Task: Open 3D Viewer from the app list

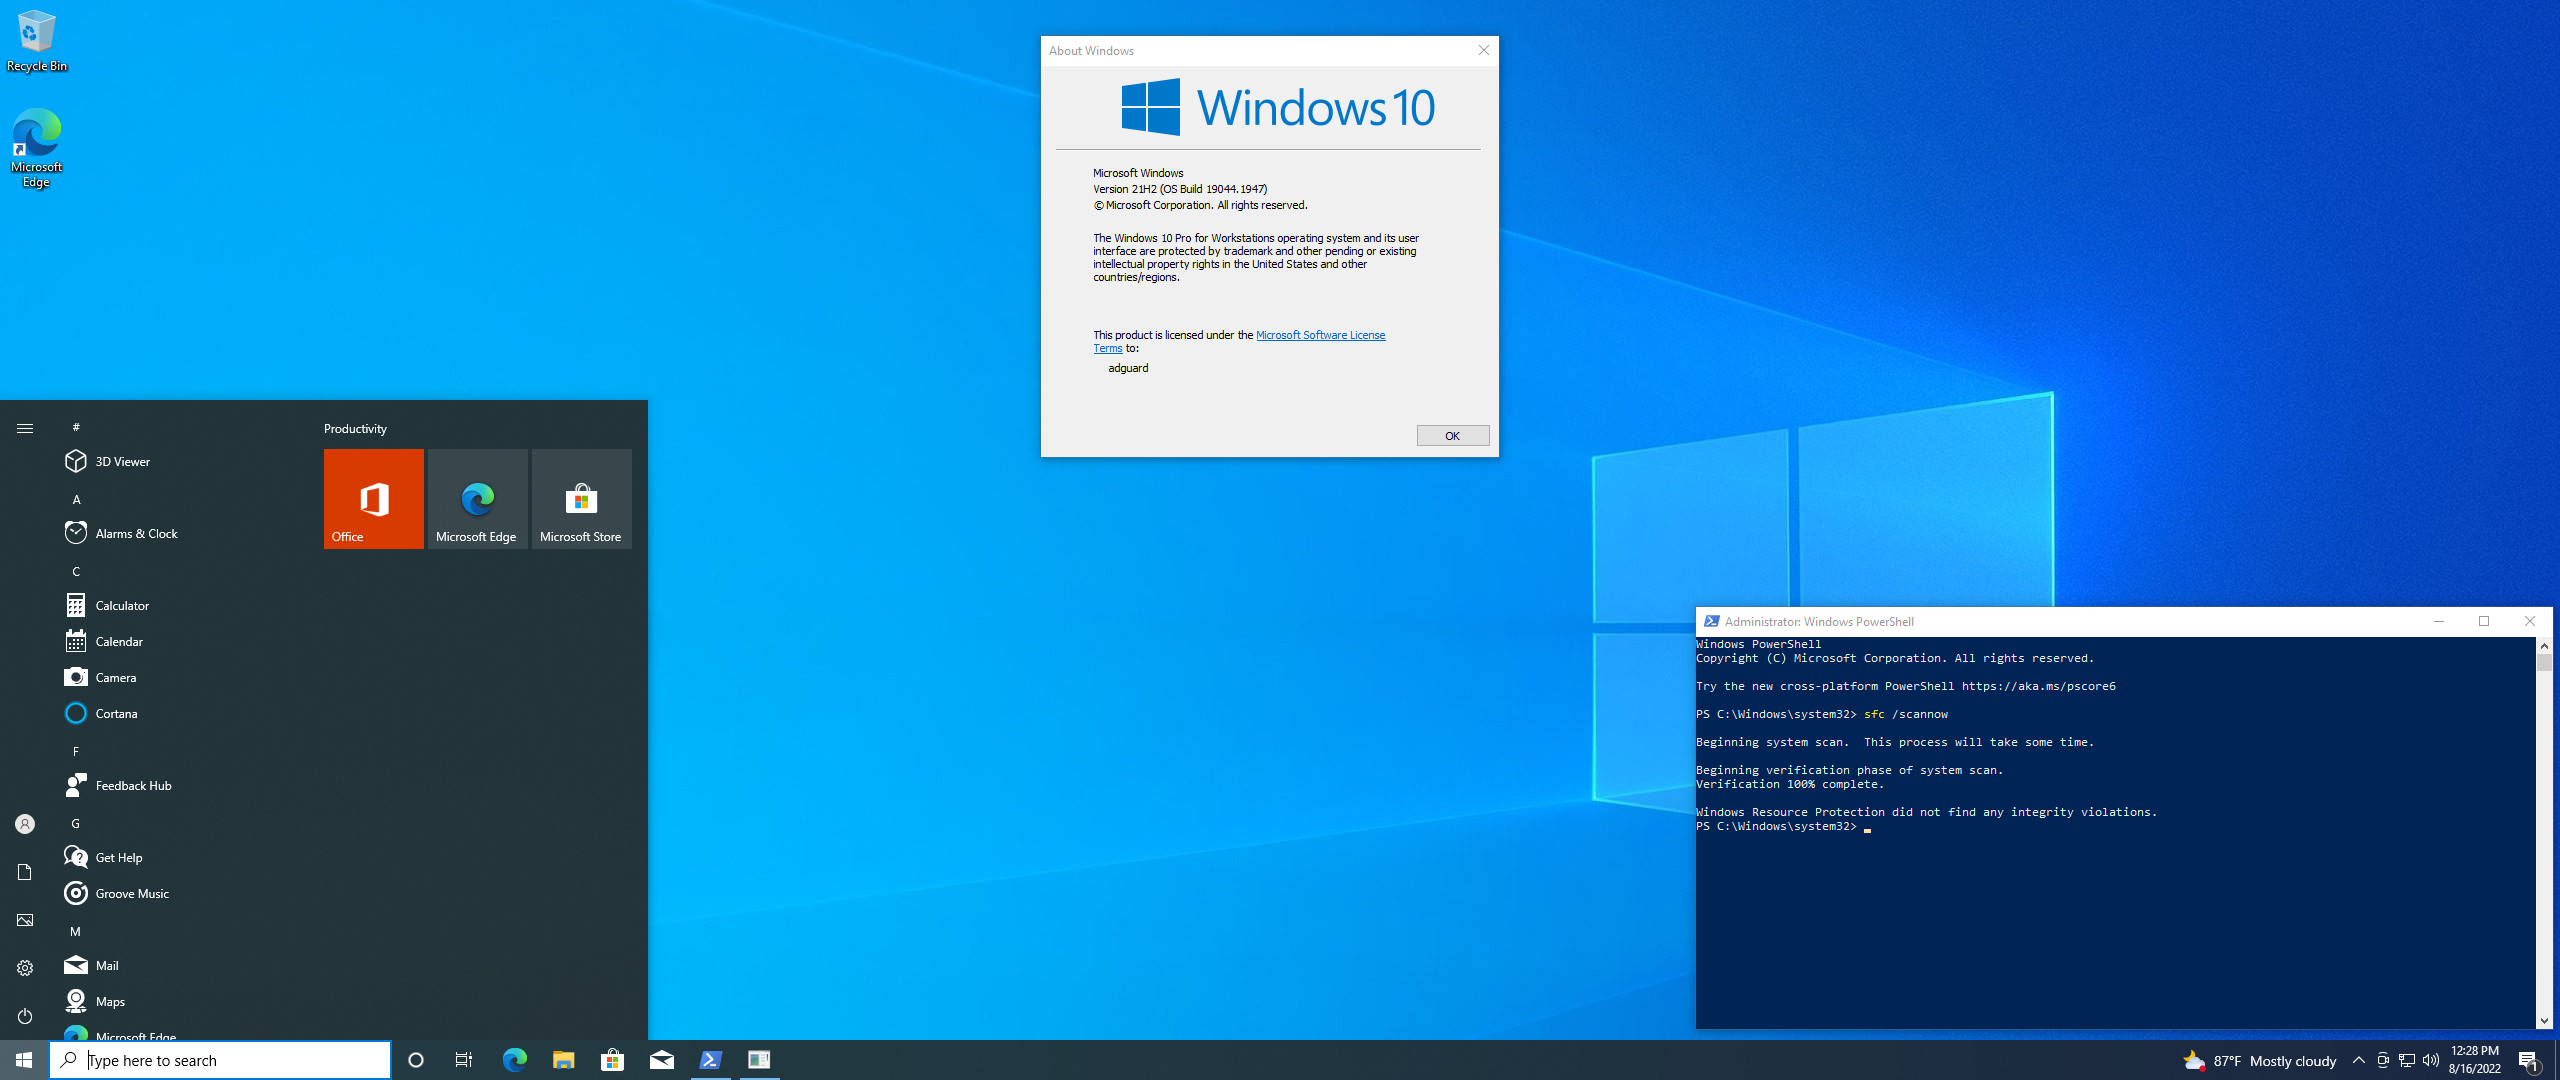Action: point(122,461)
